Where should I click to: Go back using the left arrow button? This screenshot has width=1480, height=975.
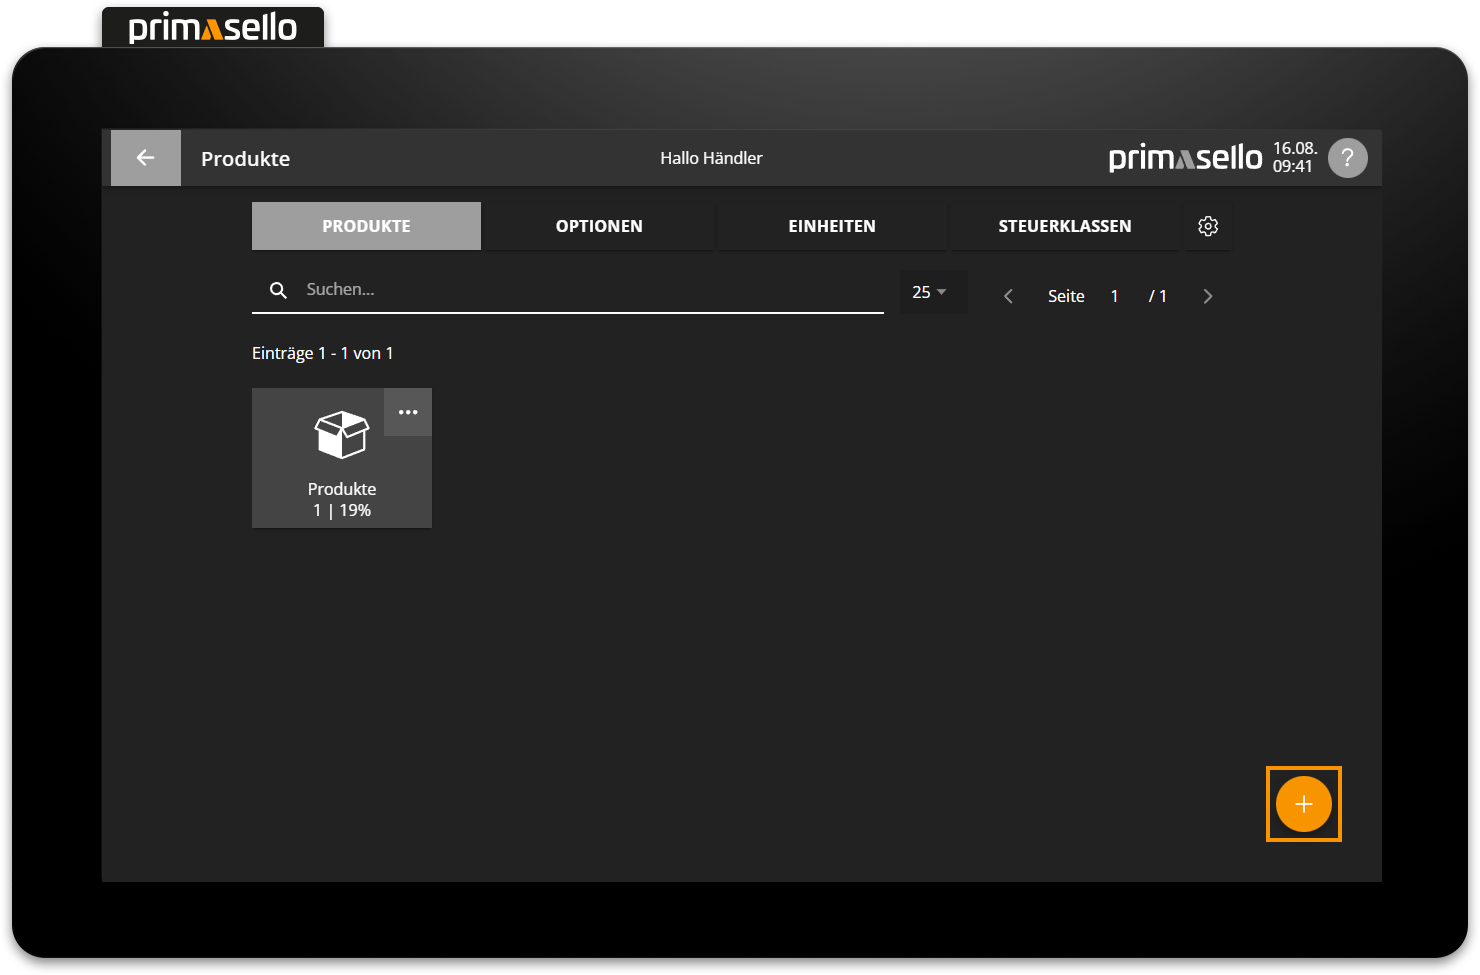coord(145,158)
